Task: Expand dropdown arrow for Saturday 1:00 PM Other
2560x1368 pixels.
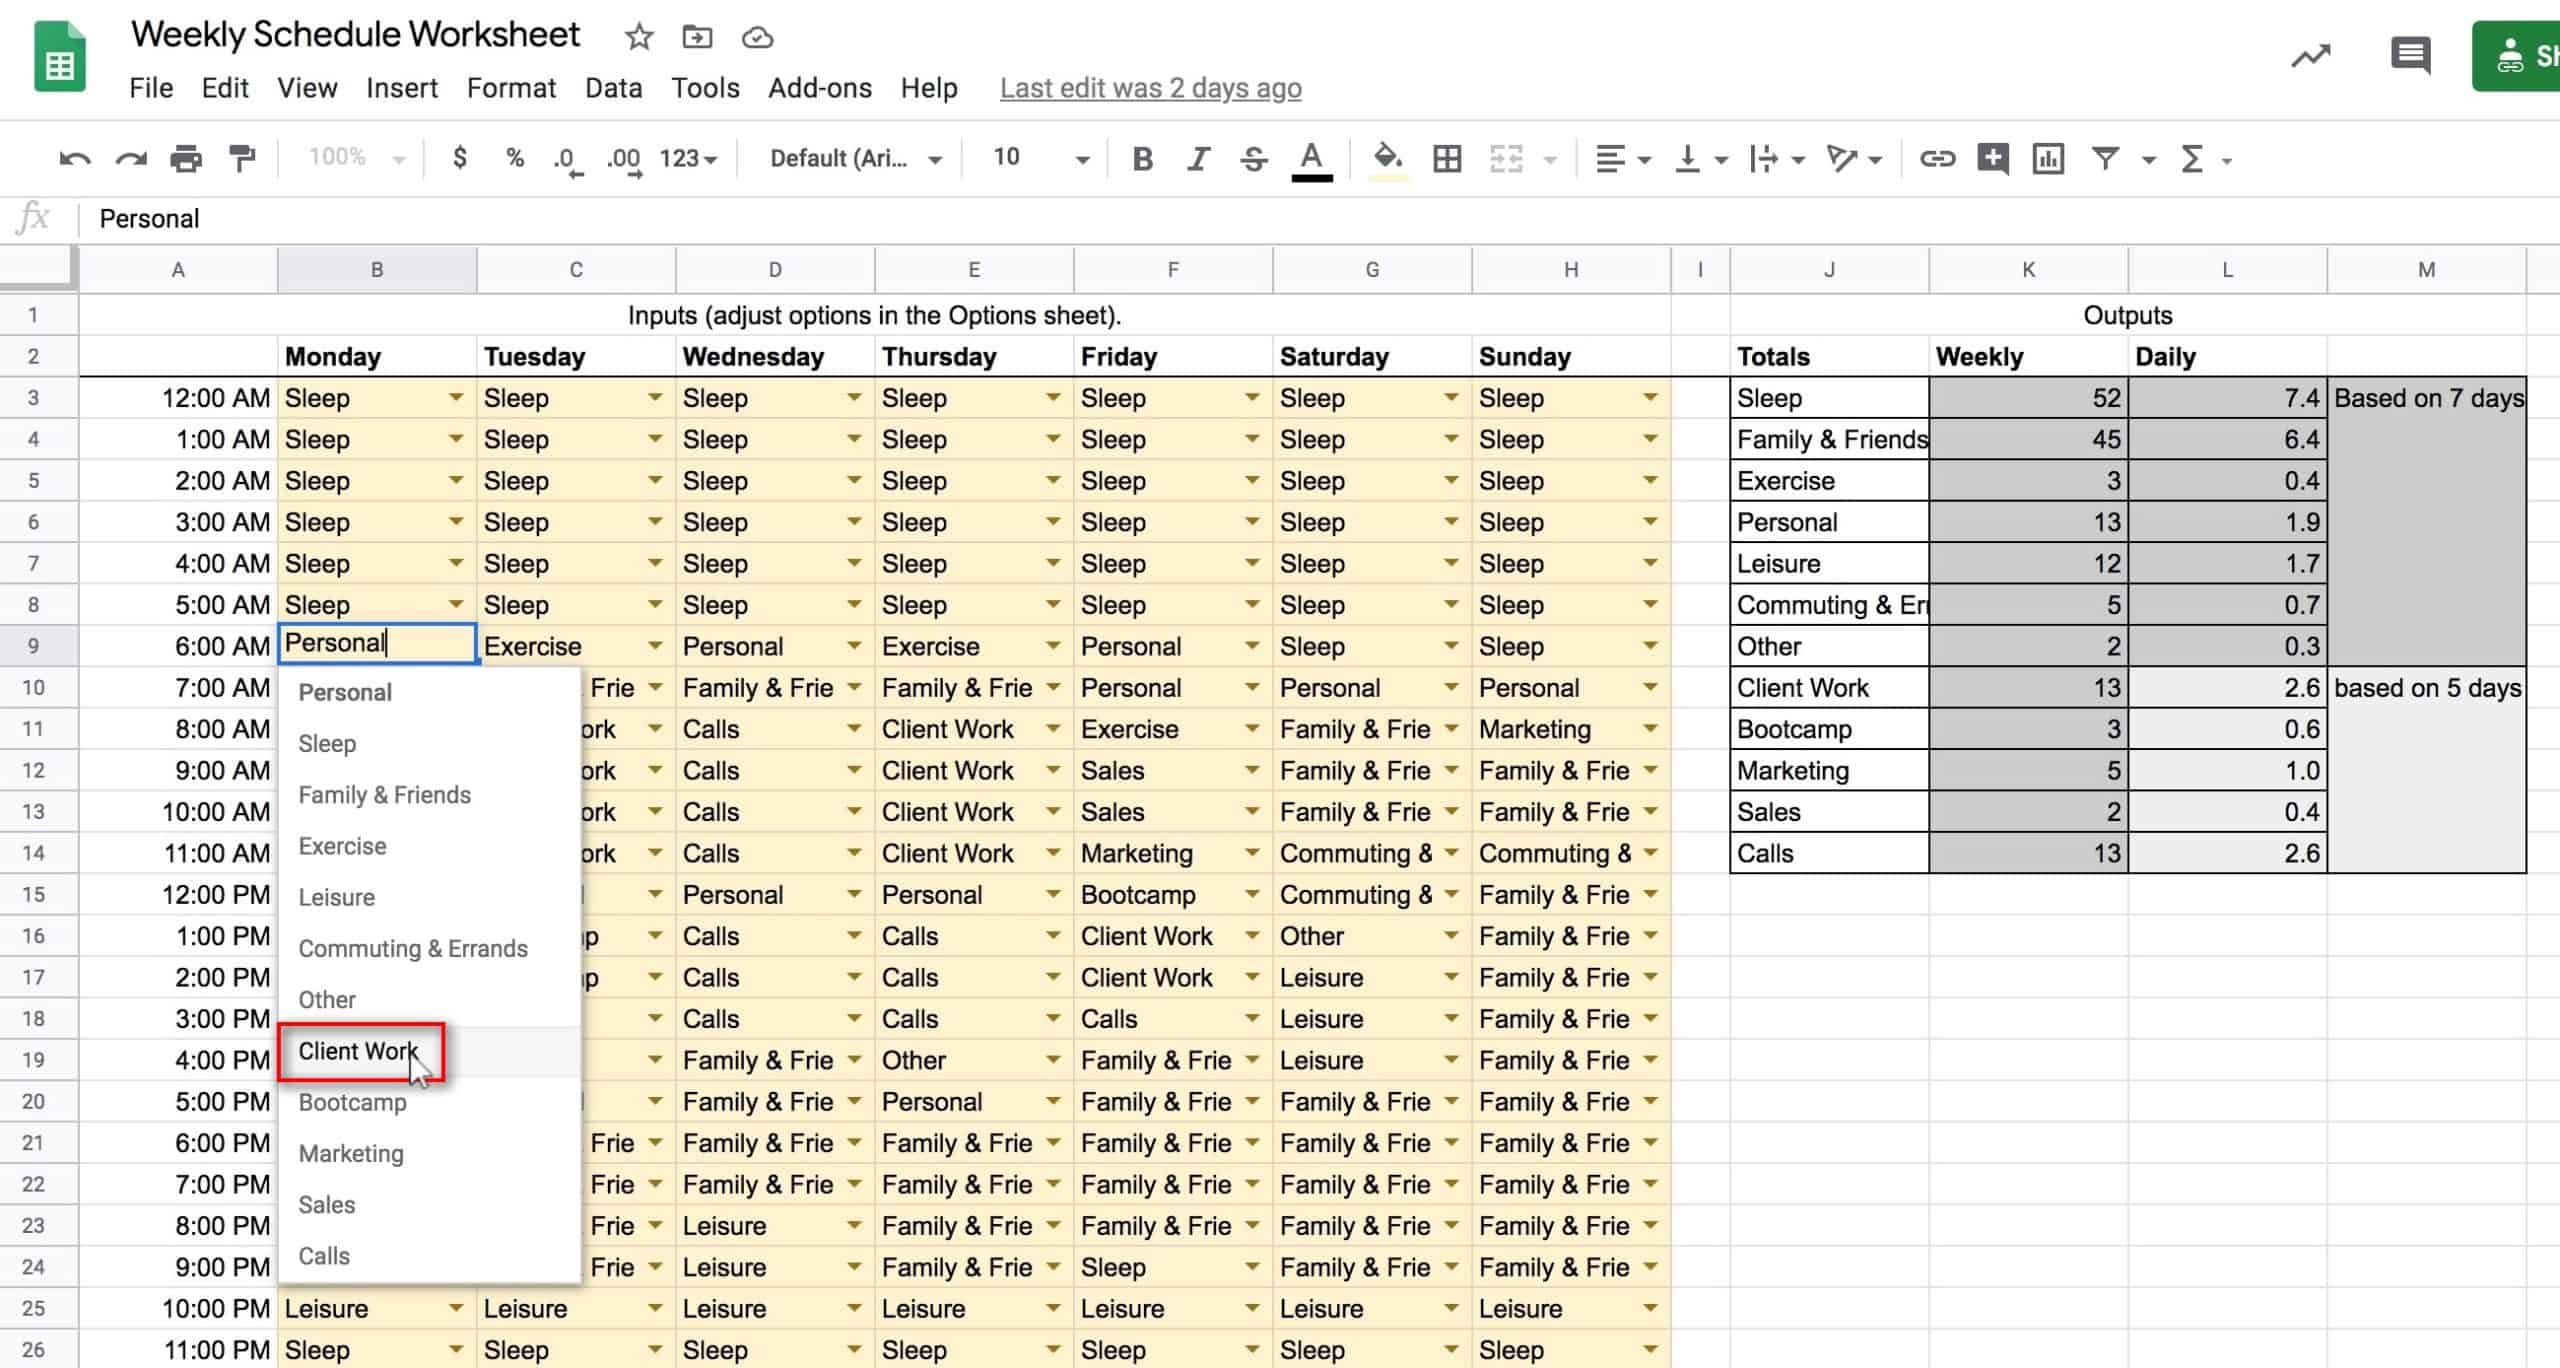Action: (1451, 936)
